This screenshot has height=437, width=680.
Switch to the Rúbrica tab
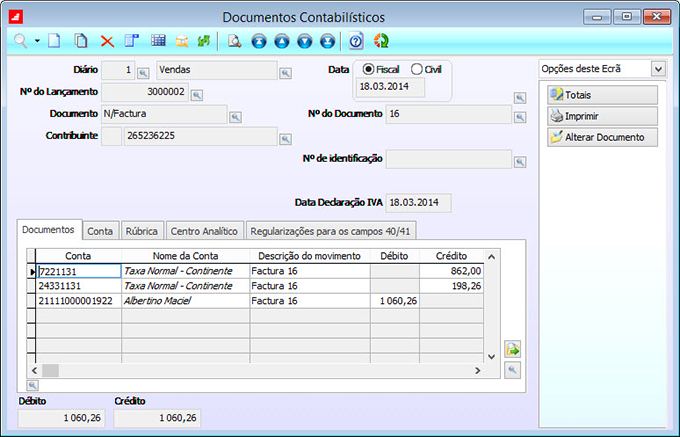(140, 231)
